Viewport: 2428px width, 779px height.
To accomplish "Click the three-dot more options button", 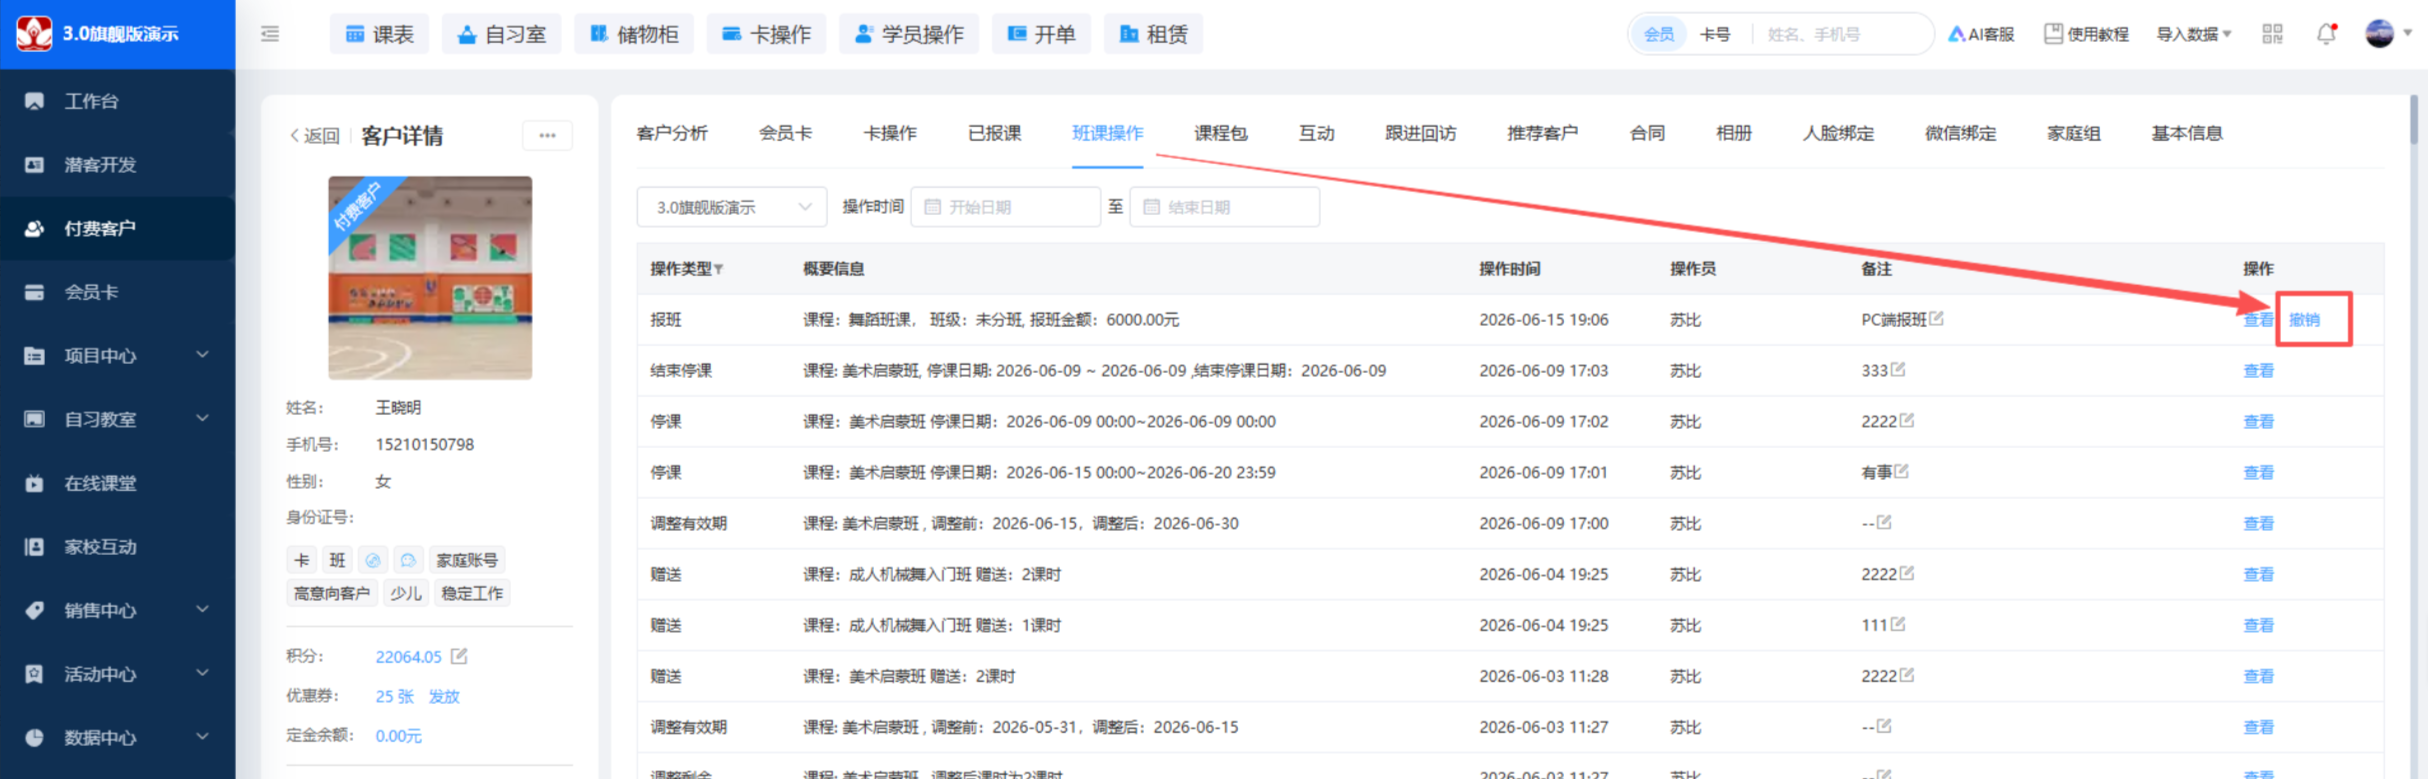I will click(547, 135).
